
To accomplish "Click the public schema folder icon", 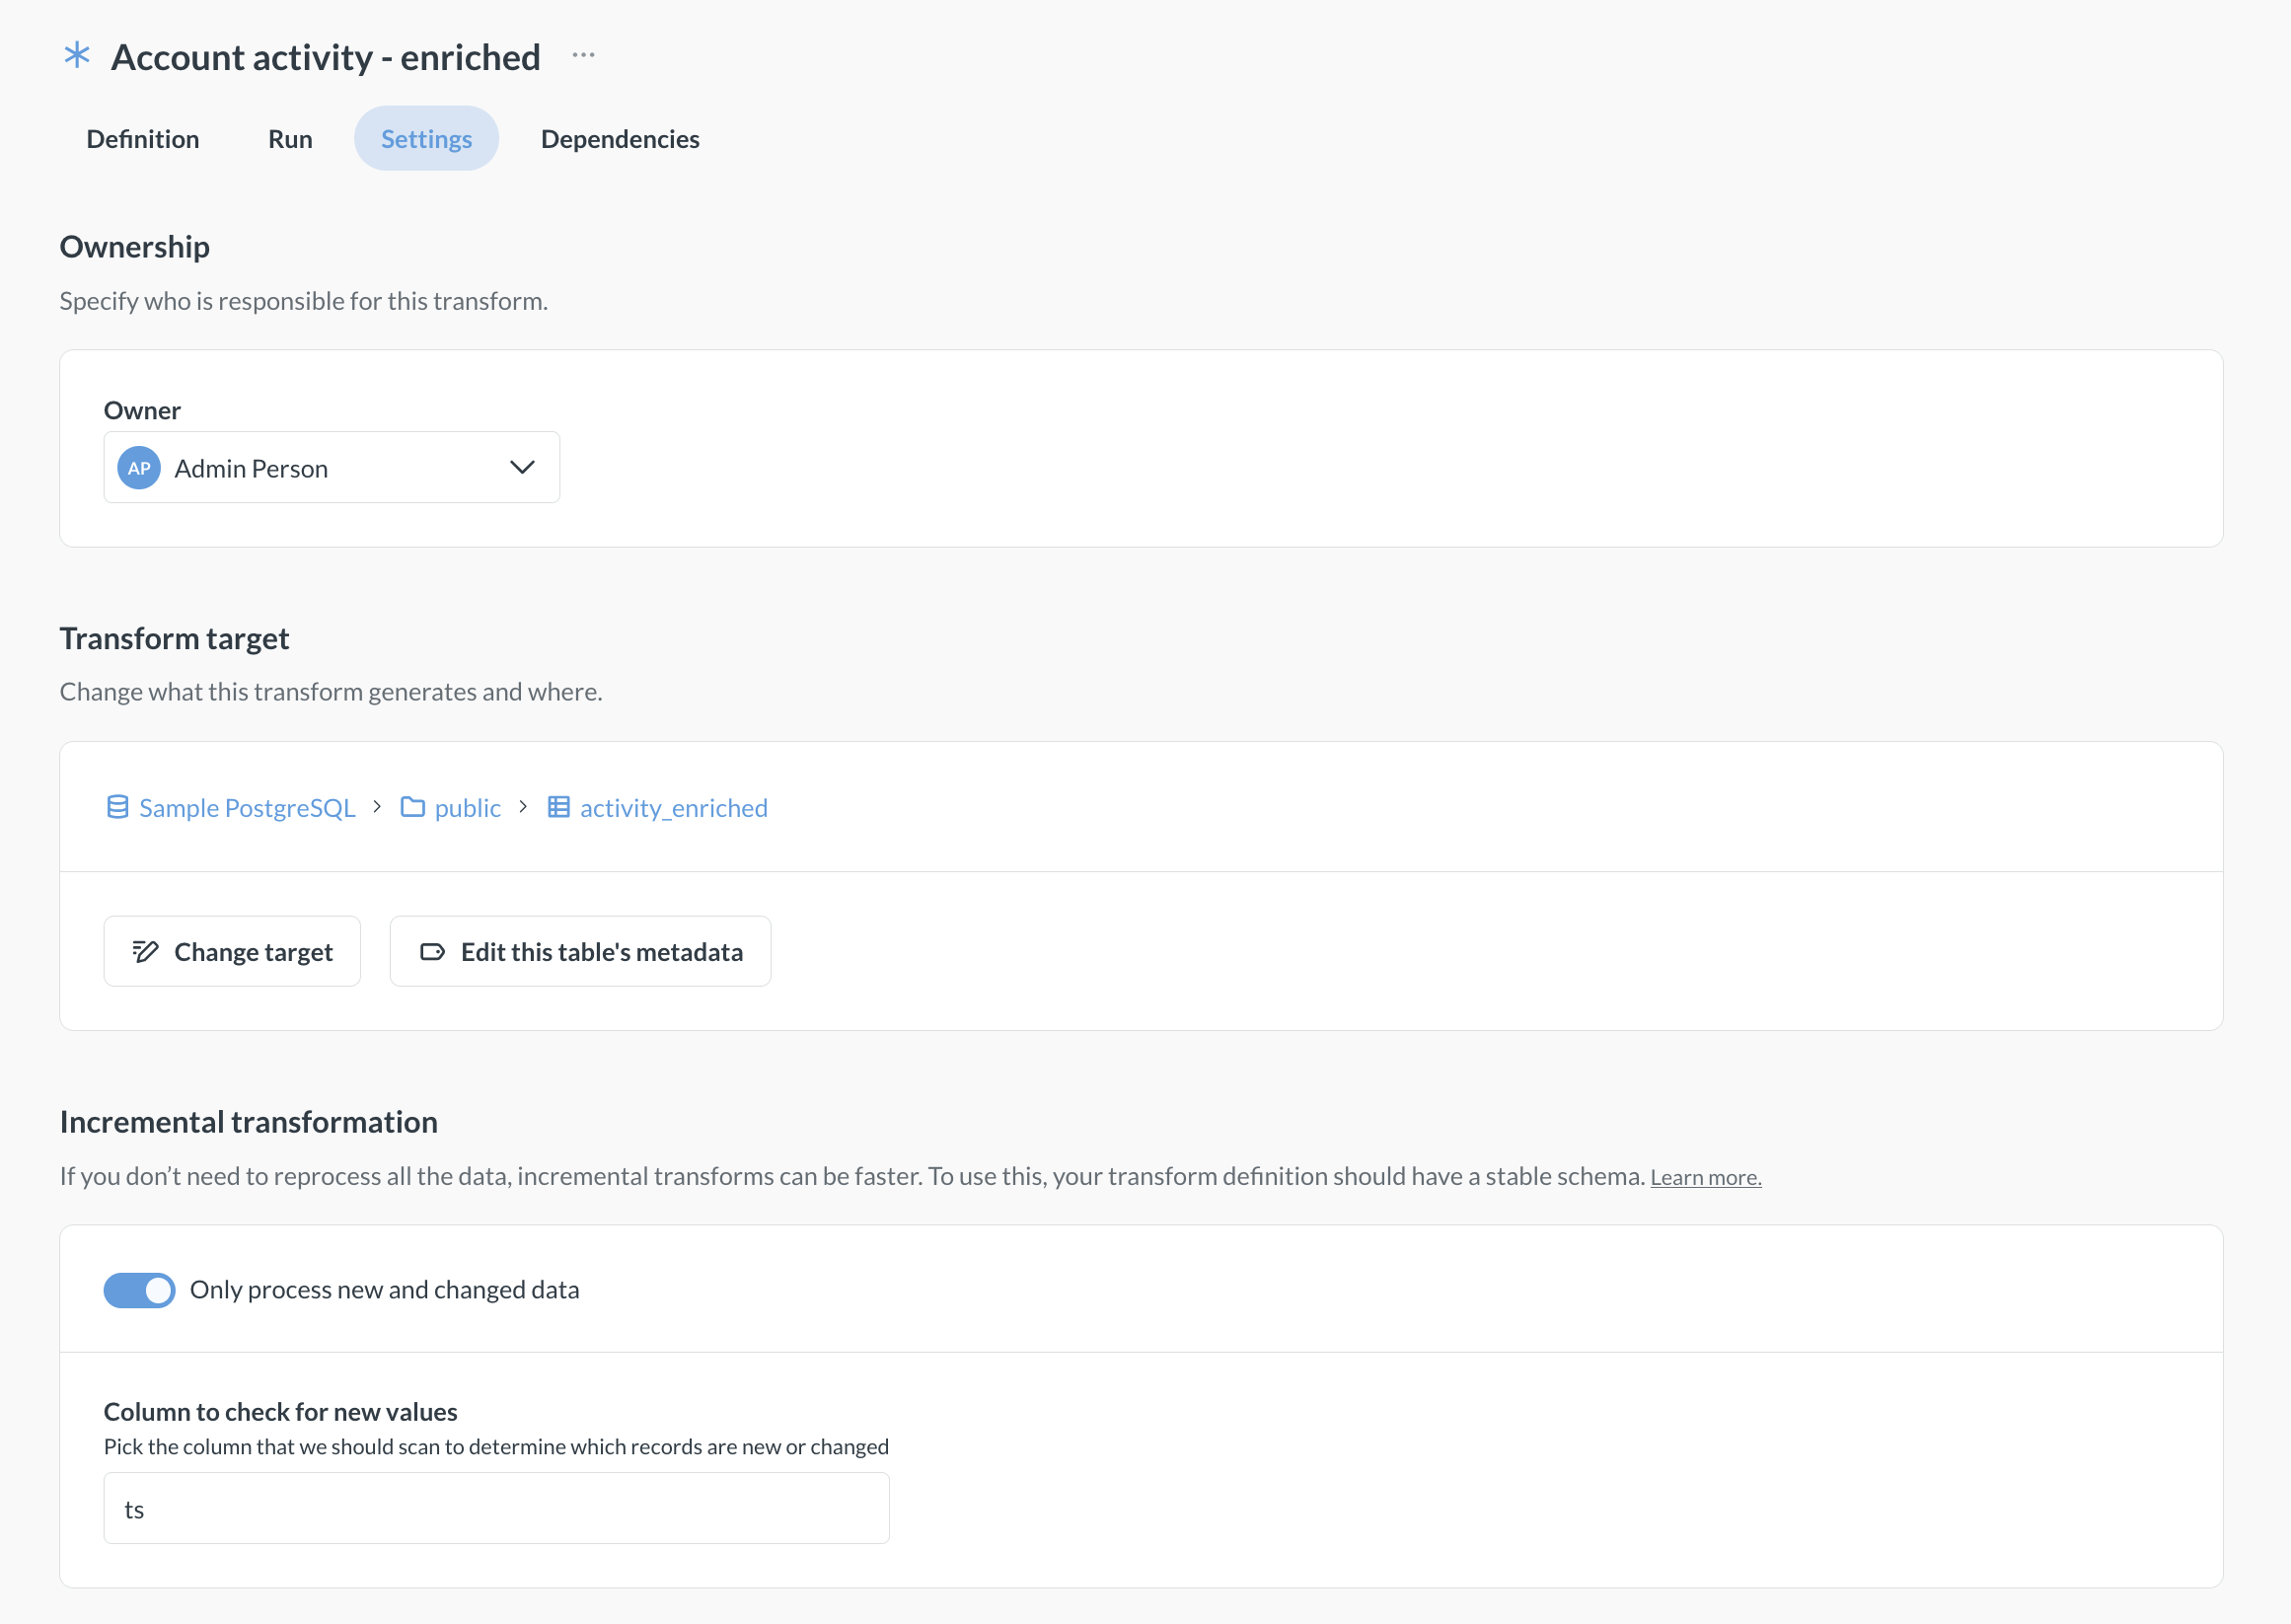I will click(413, 807).
